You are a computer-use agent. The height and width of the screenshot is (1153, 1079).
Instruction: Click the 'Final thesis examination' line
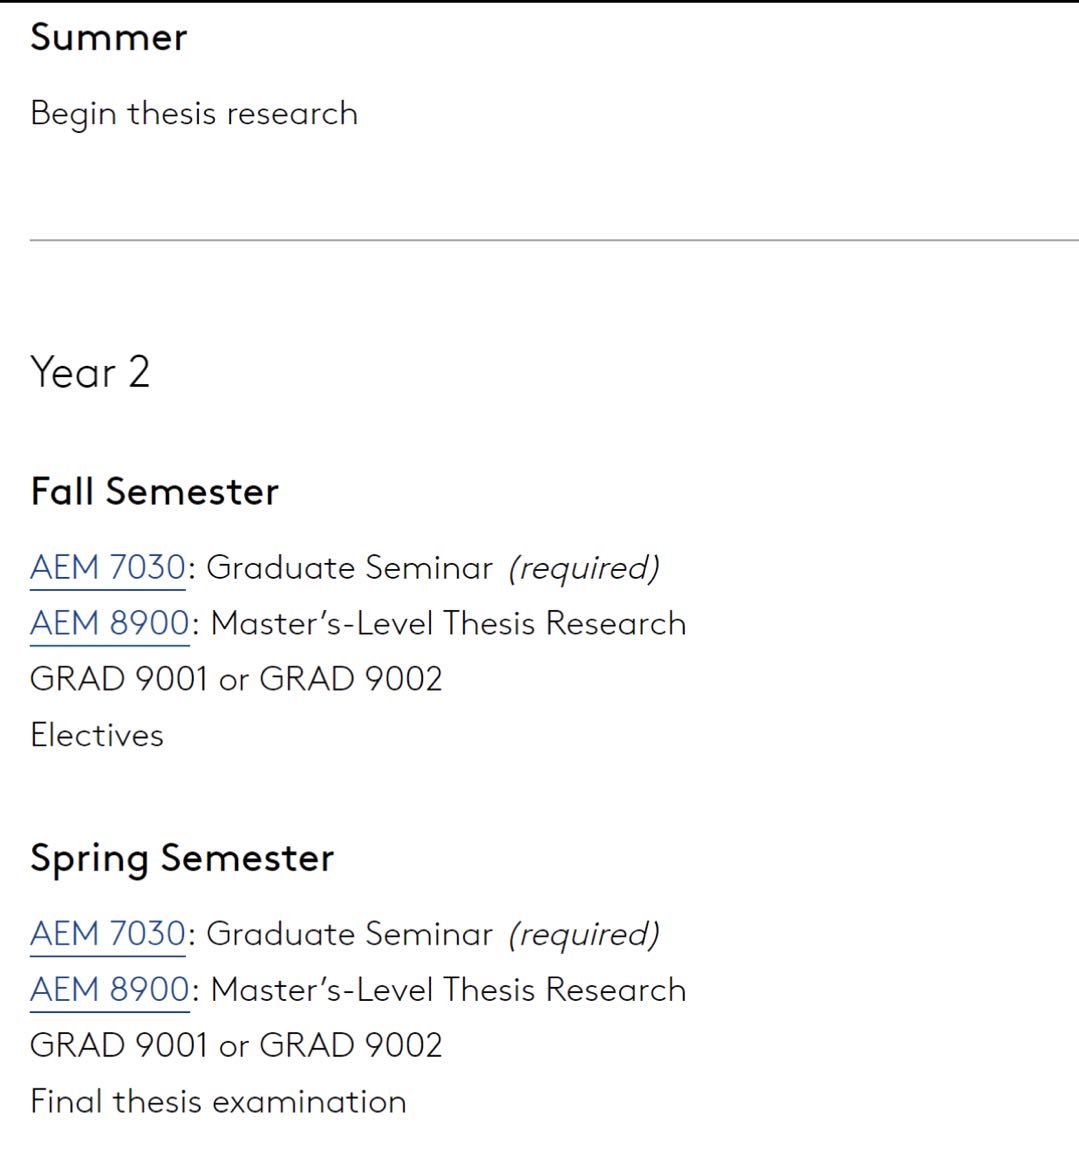218,1102
